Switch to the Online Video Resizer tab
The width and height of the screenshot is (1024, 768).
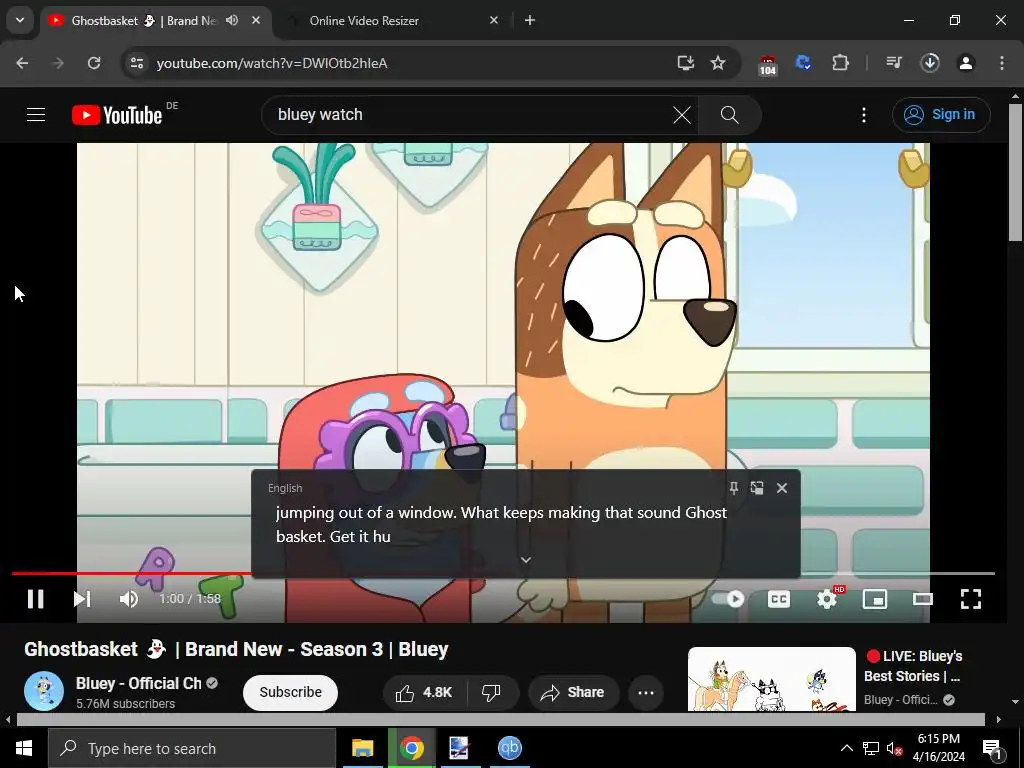tap(364, 21)
